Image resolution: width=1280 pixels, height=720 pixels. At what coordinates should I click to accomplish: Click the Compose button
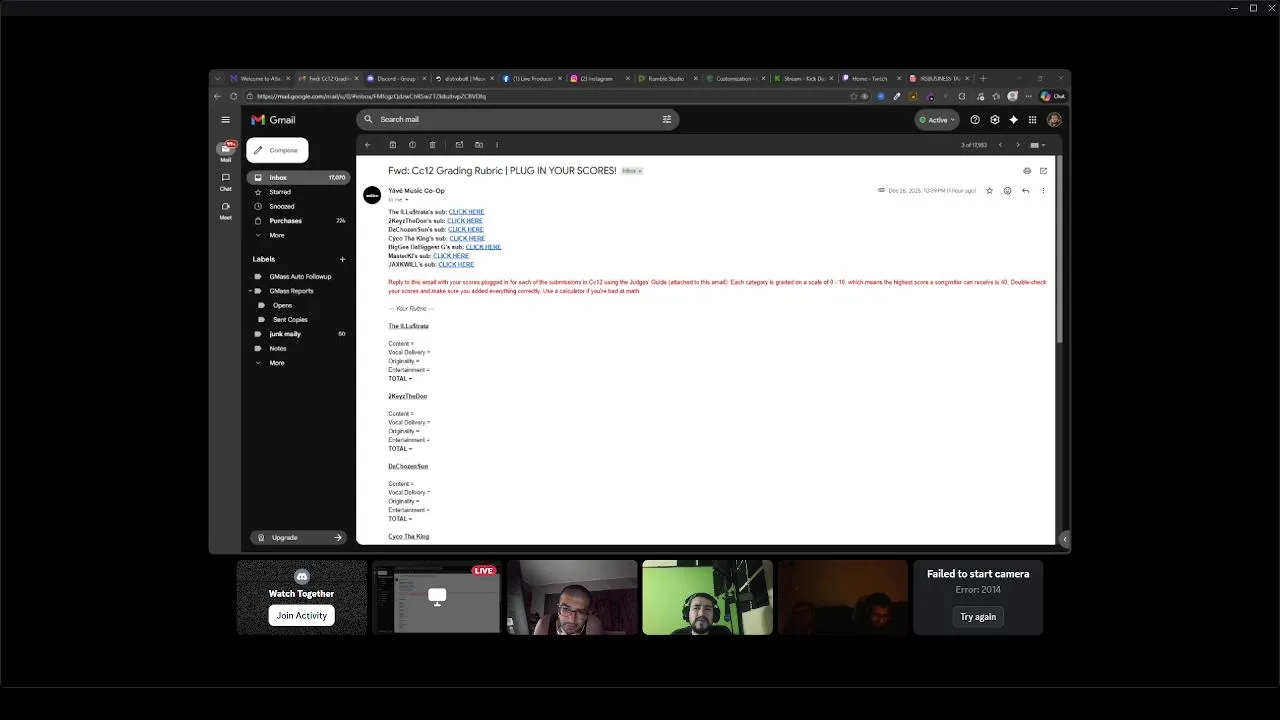tap(277, 150)
